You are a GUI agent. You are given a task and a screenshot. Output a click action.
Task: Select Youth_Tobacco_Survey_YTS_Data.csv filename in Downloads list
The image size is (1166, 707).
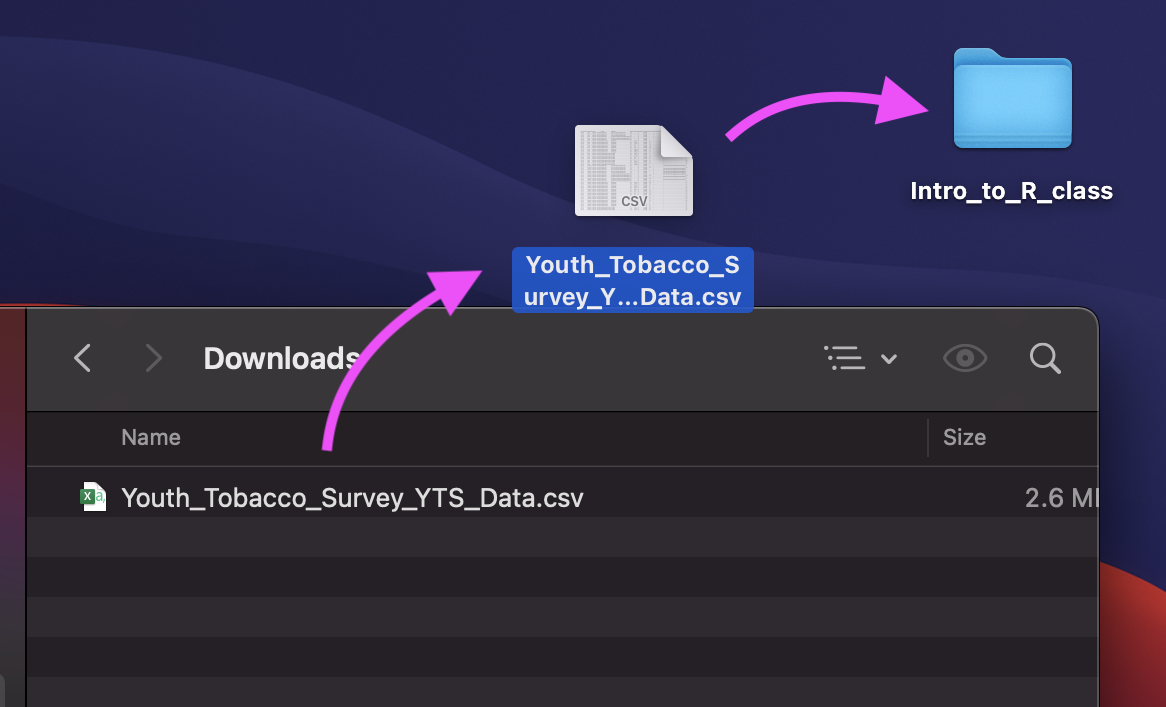tap(352, 497)
